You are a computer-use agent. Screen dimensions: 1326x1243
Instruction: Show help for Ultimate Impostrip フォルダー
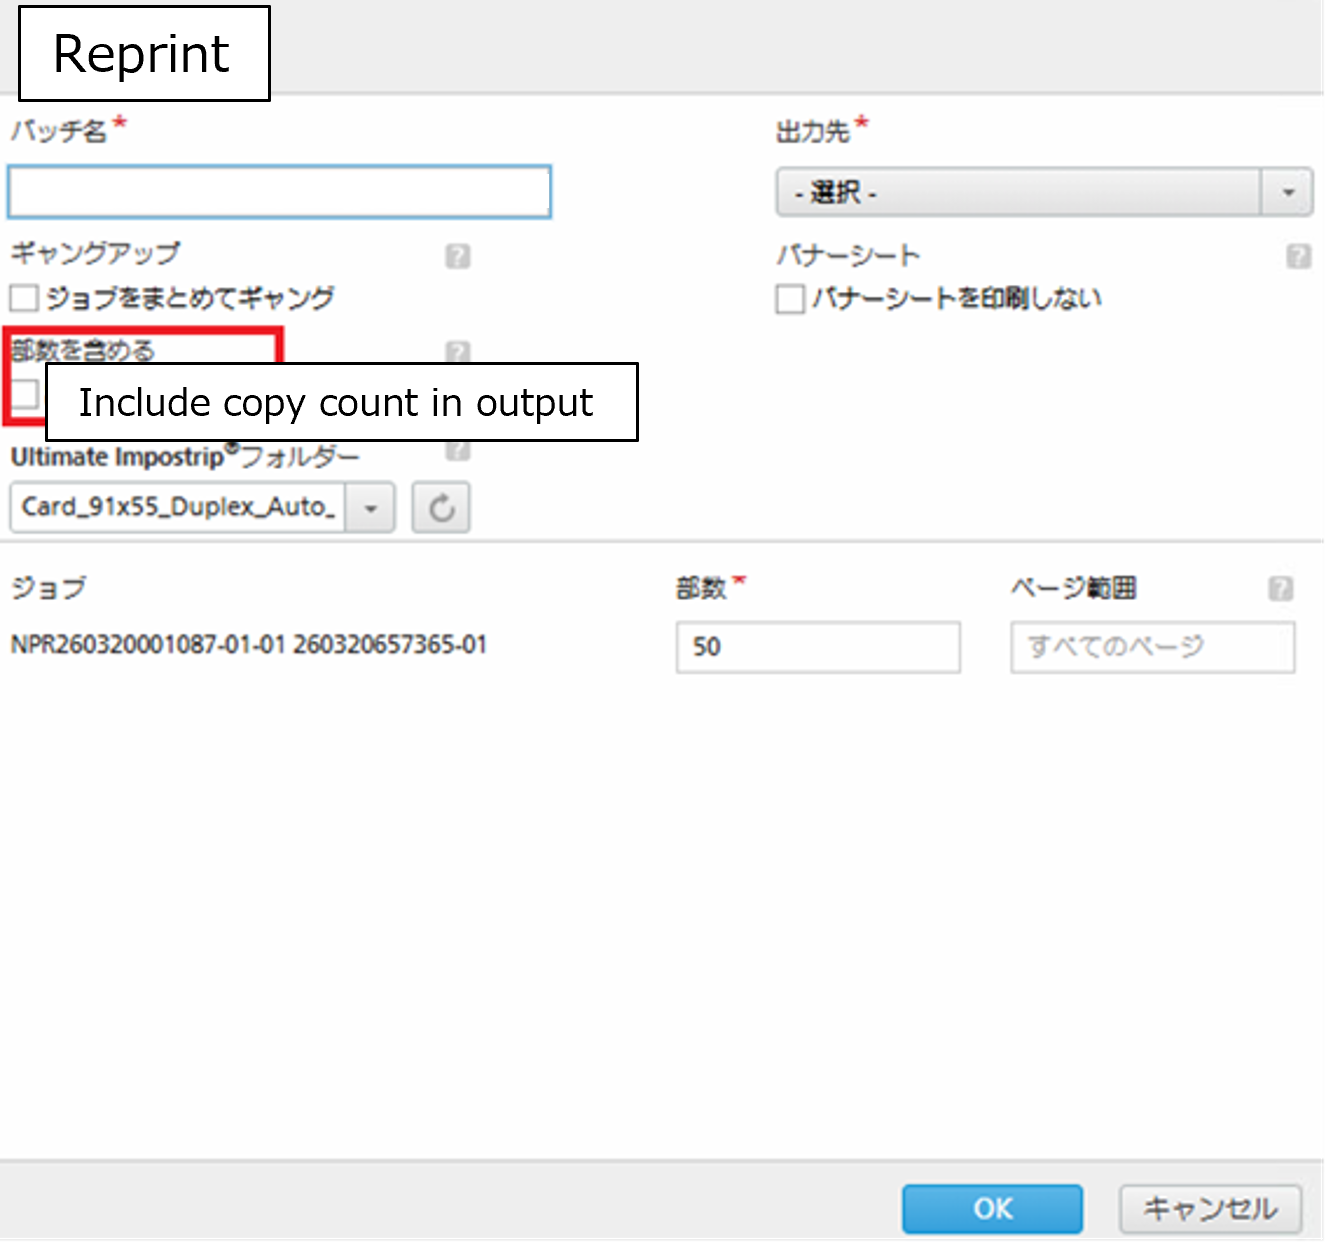coord(458,451)
